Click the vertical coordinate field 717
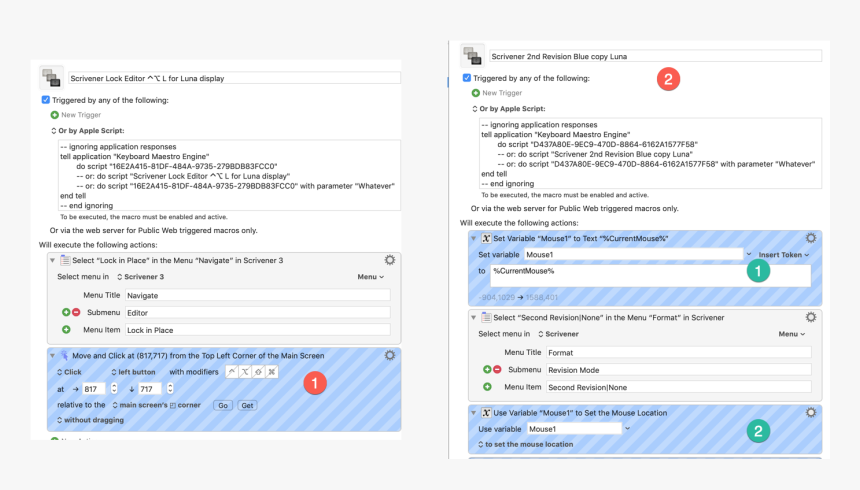This screenshot has height=490, width=860. pyautogui.click(x=150, y=389)
